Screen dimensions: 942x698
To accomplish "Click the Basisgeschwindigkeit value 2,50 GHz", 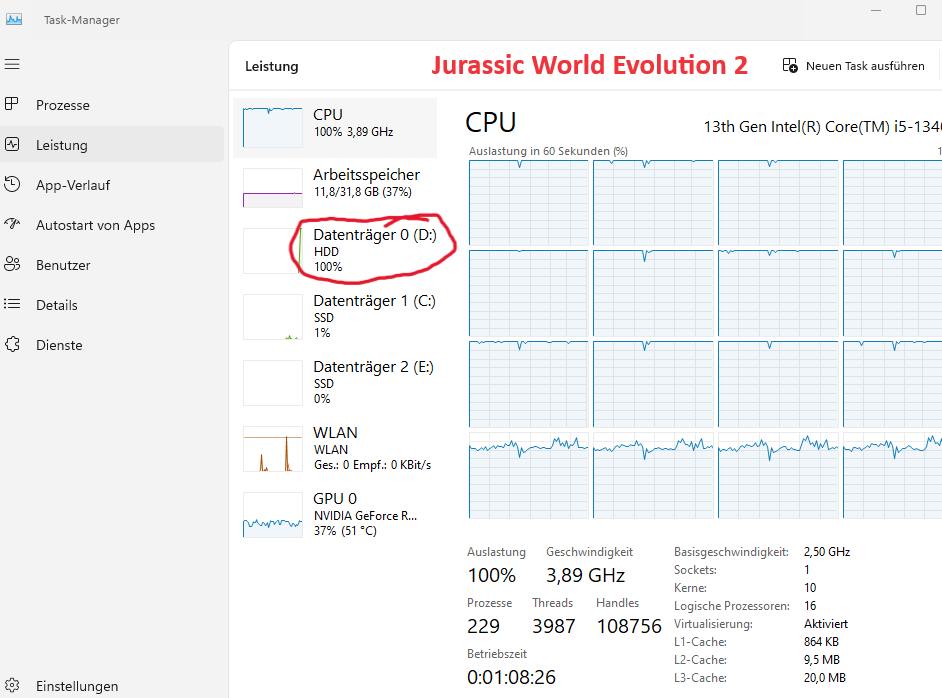I will click(x=827, y=551).
